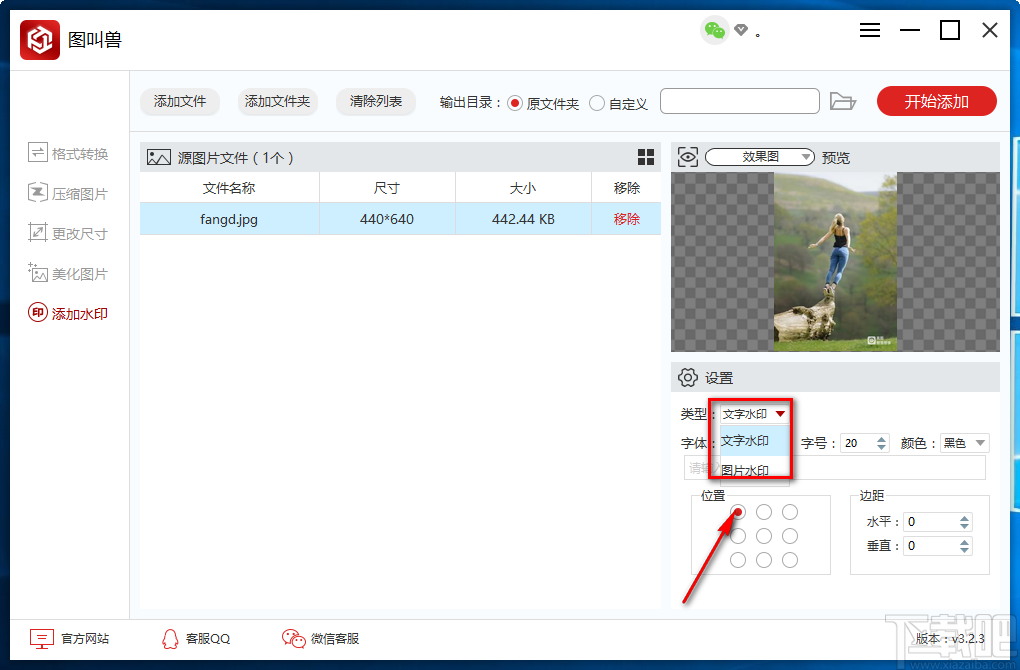The width and height of the screenshot is (1020, 670).
Task: Click 大小 column header
Action: tap(523, 188)
